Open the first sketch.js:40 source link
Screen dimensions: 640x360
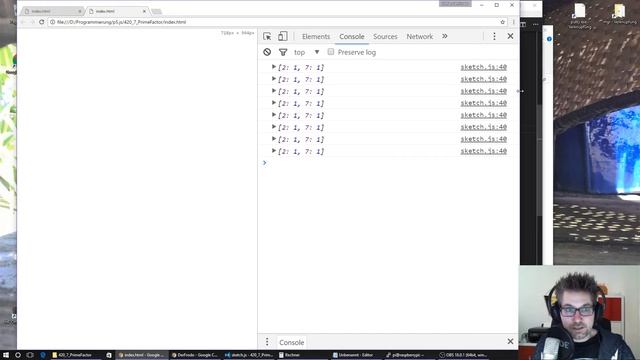[x=483, y=67]
